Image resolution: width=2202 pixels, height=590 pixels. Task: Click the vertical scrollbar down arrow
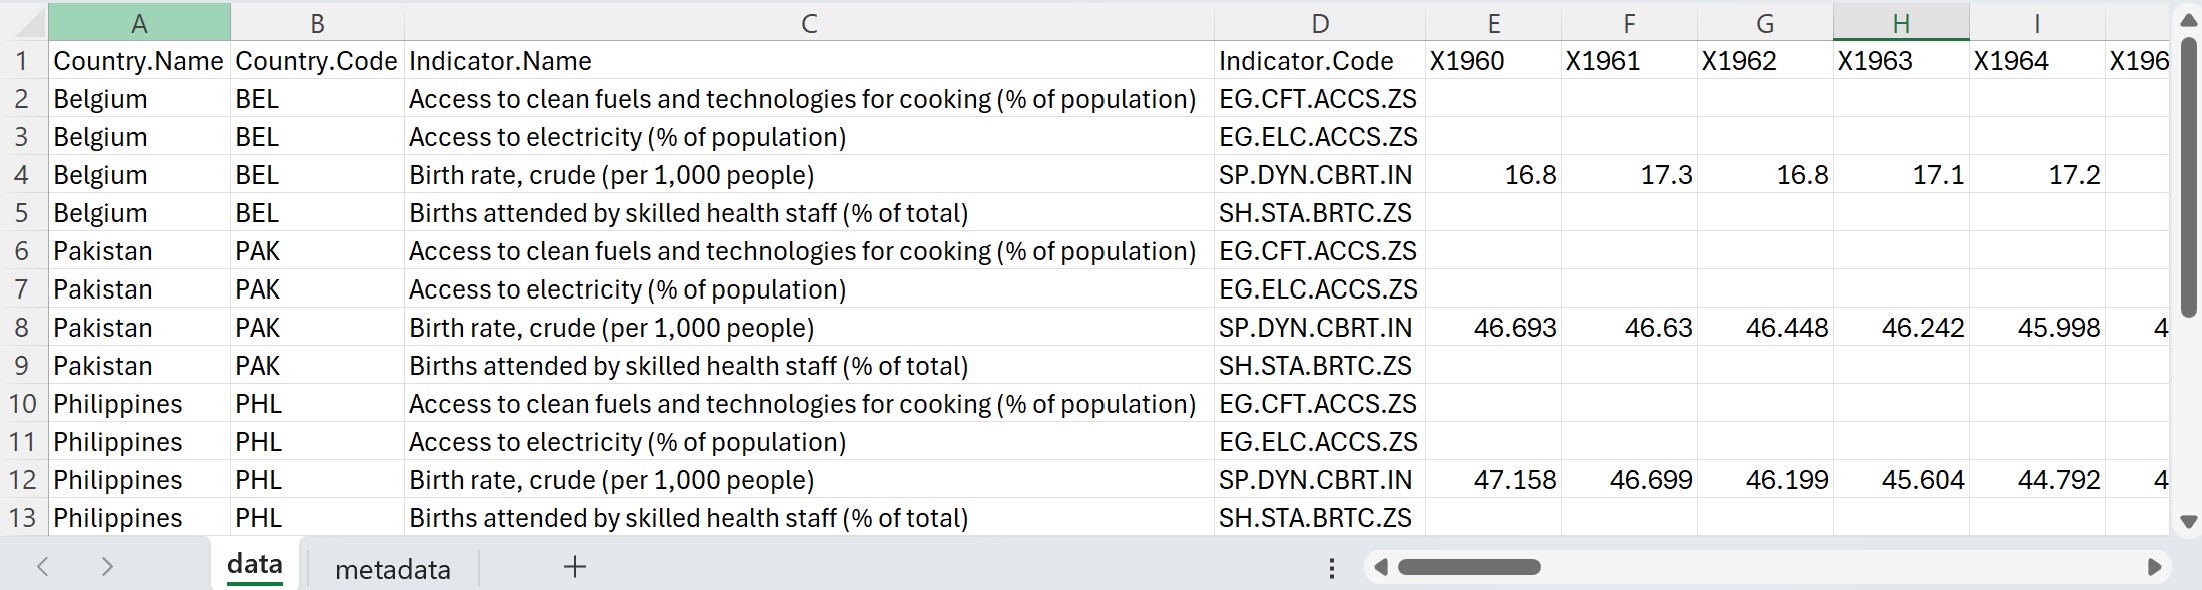coord(2188,521)
